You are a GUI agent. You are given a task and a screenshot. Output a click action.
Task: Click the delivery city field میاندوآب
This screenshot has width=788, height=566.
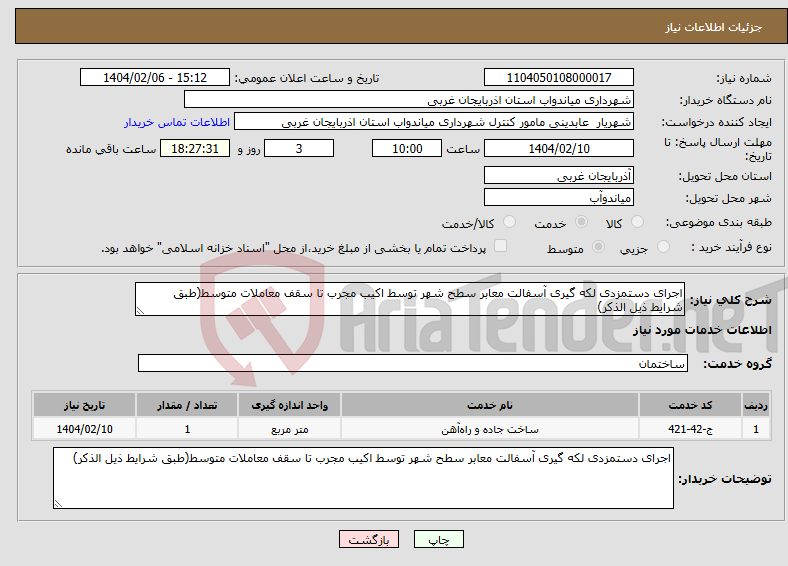pyautogui.click(x=558, y=197)
